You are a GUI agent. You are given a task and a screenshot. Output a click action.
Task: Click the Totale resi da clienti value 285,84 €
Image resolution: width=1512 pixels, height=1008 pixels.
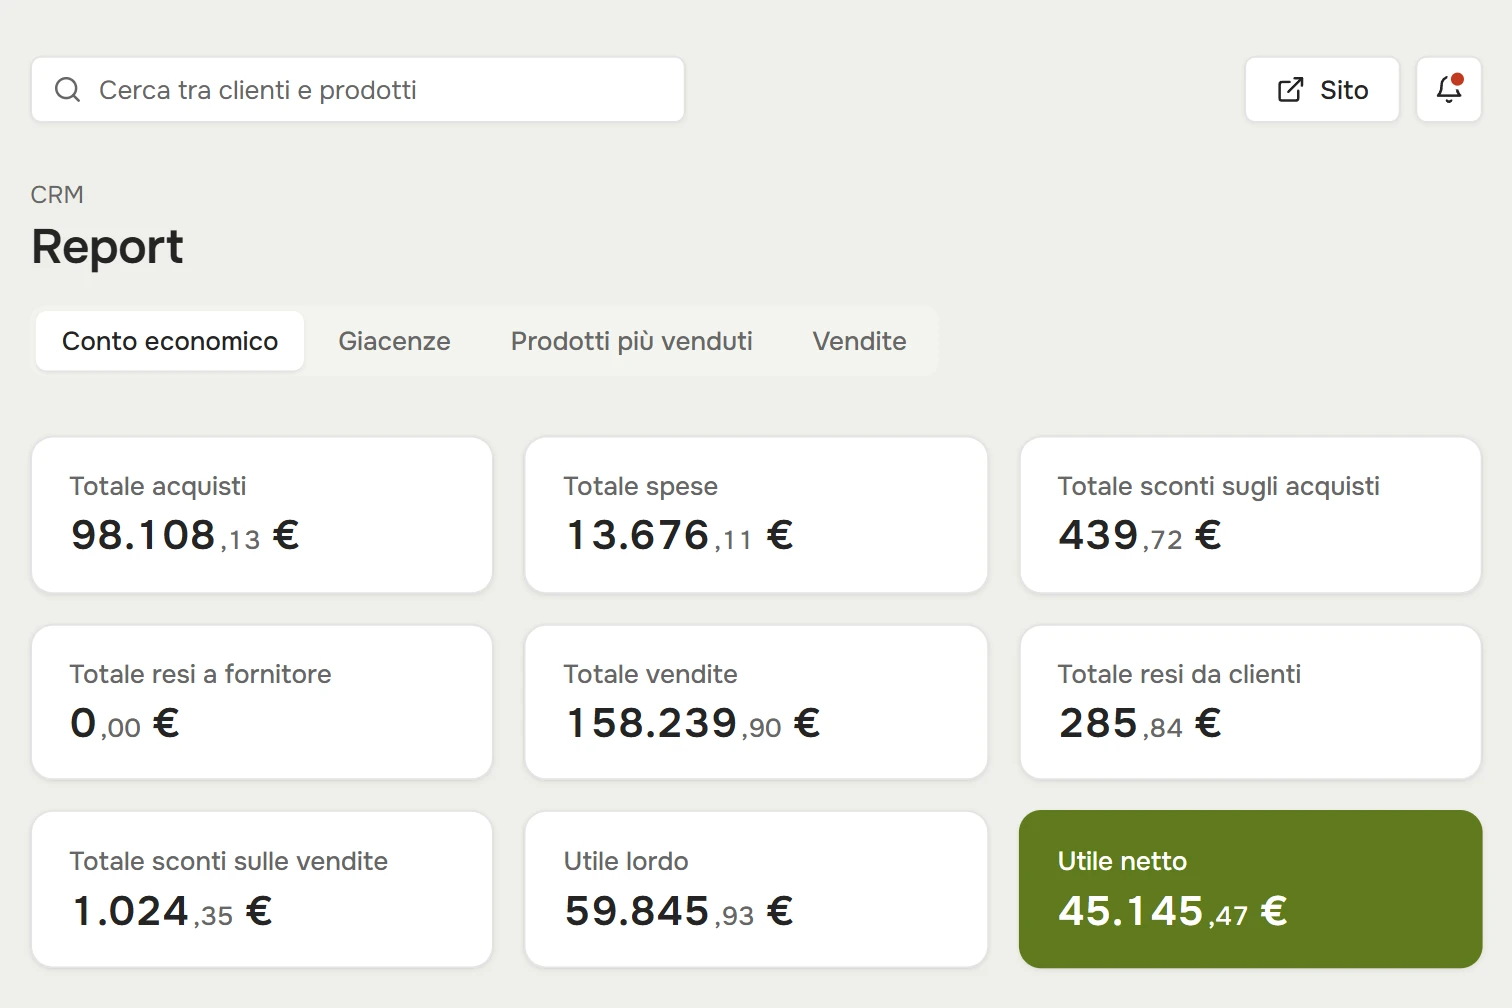pyautogui.click(x=1140, y=723)
